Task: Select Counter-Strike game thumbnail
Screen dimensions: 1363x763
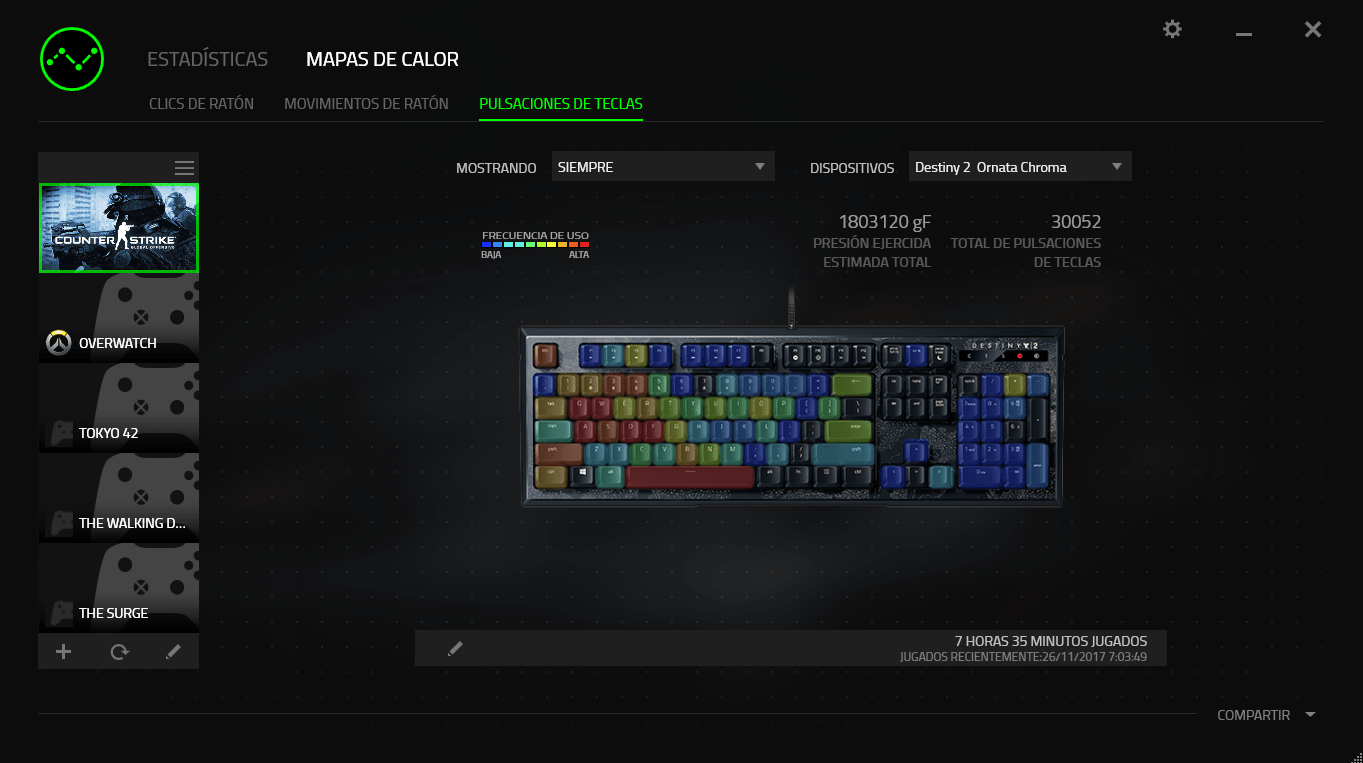Action: (x=119, y=228)
